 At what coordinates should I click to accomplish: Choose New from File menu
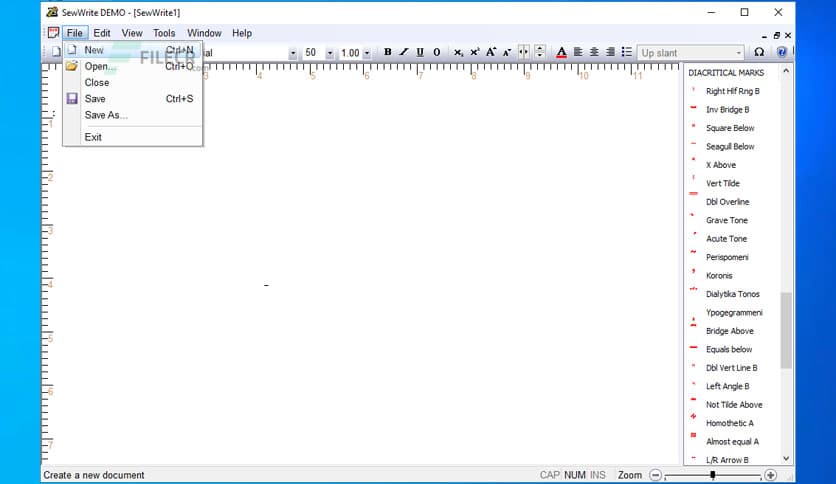pyautogui.click(x=133, y=50)
